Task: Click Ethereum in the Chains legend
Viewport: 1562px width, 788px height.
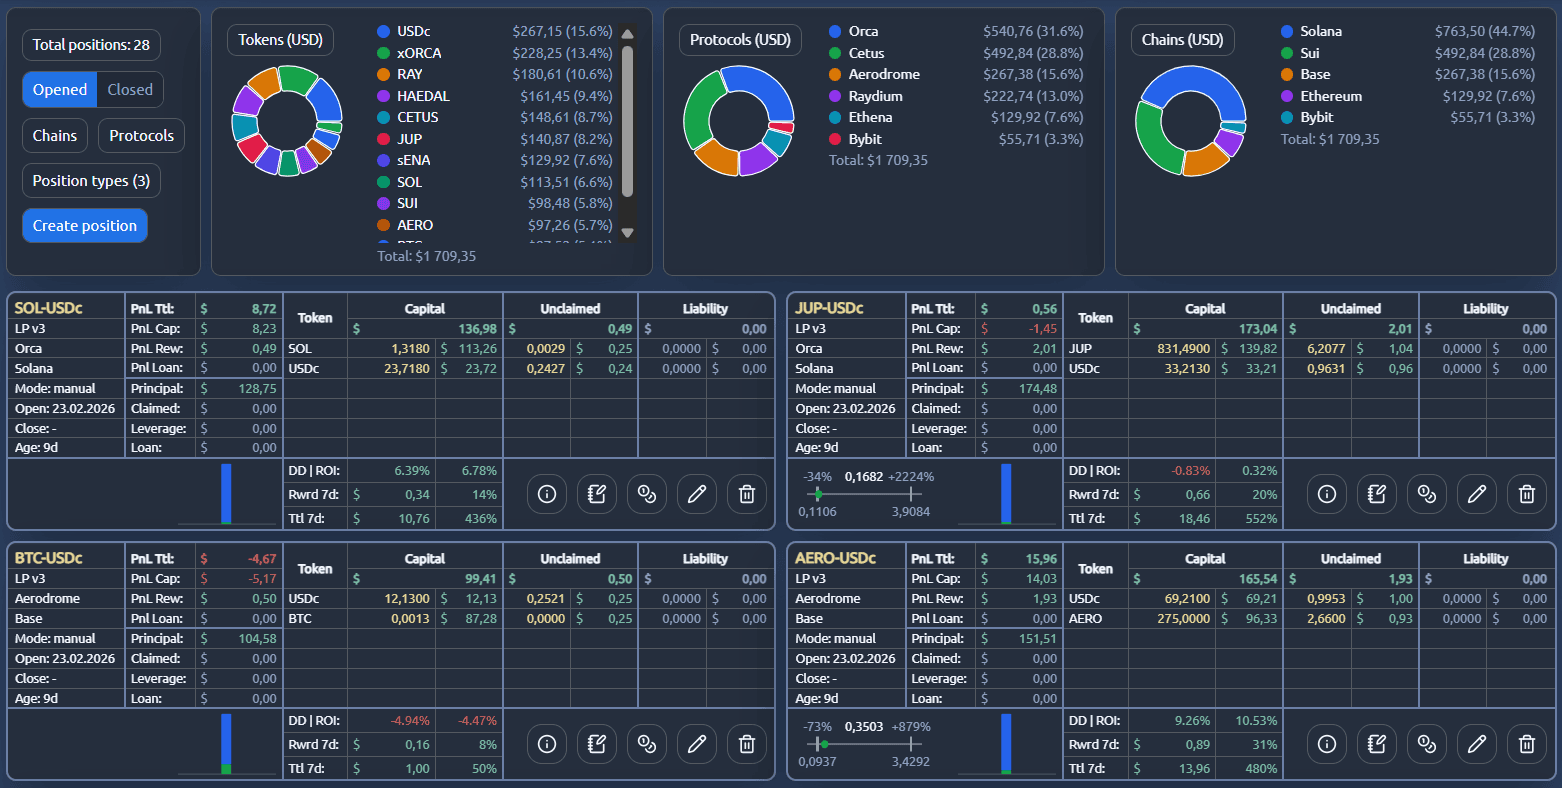Action: (x=1331, y=96)
